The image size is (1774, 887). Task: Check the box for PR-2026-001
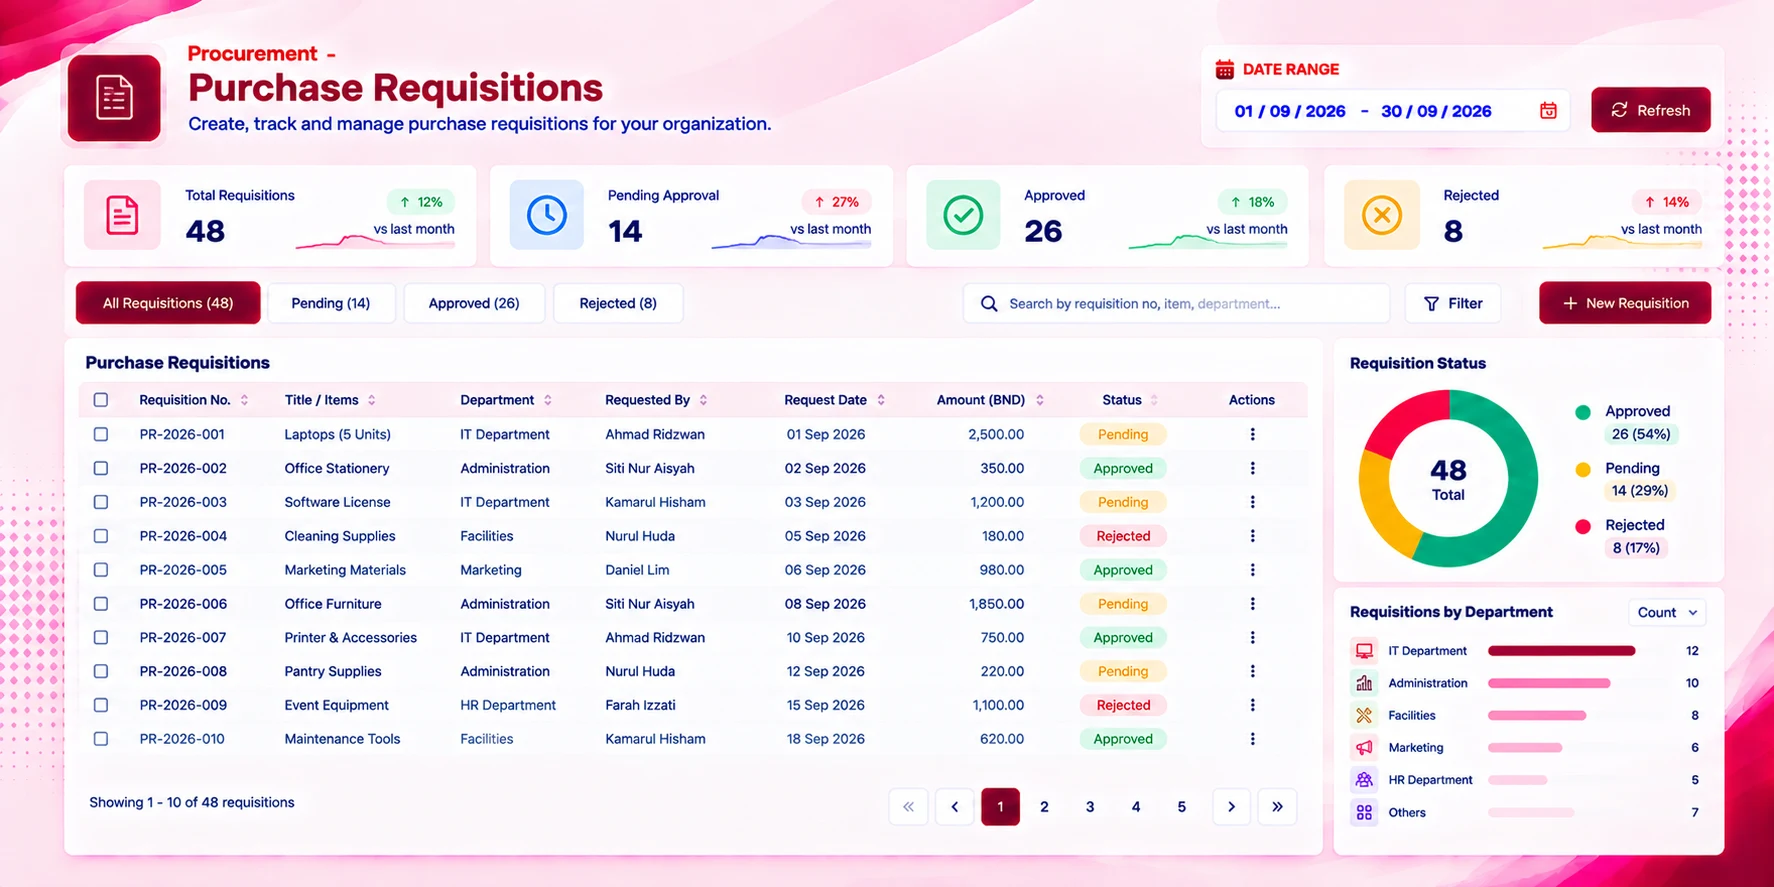(x=101, y=434)
